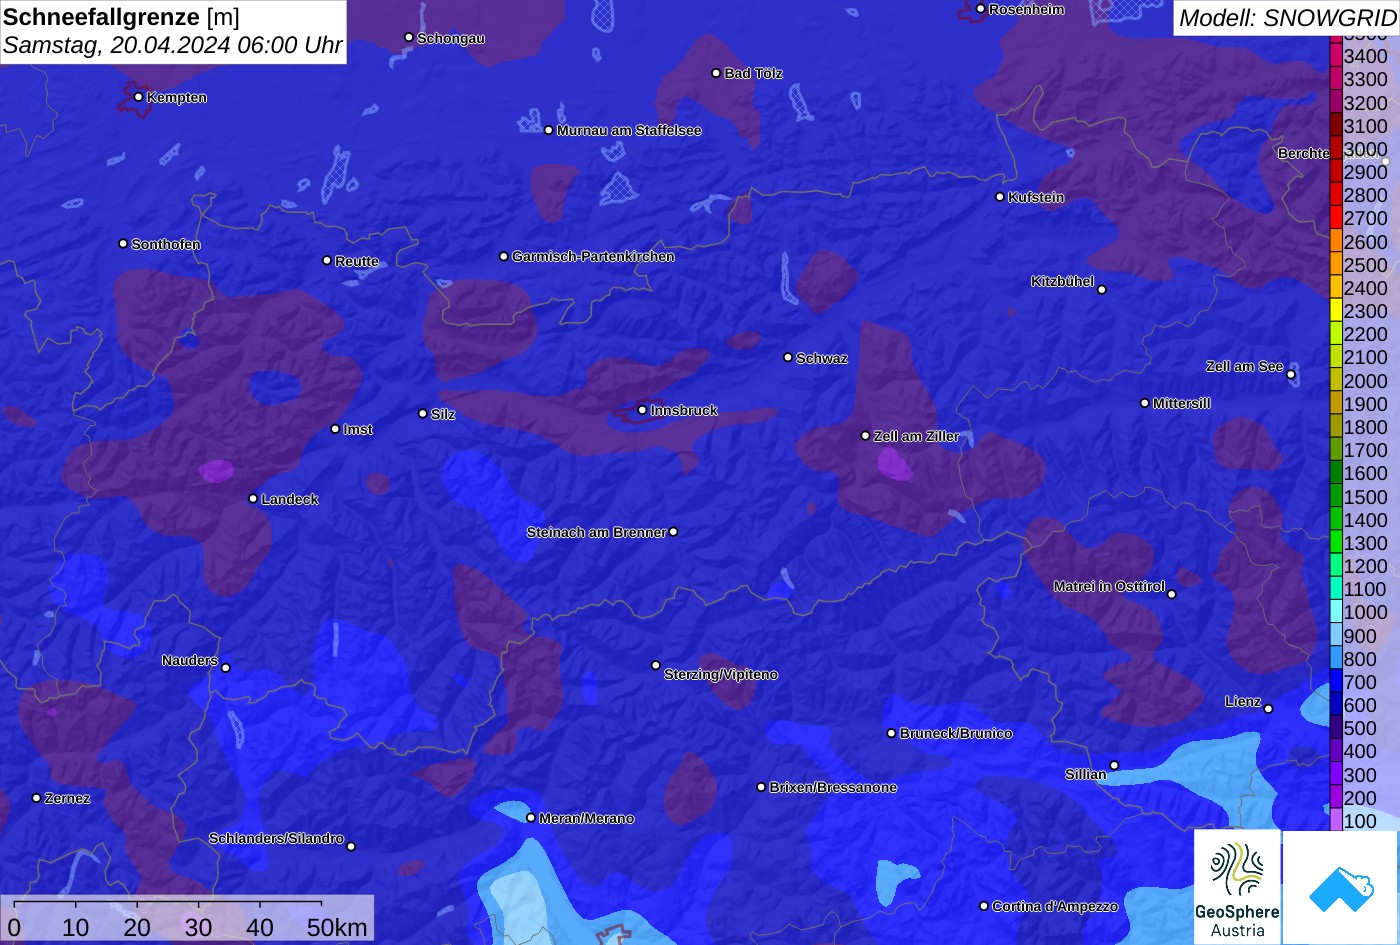Click the Meran/Merano location dot
The width and height of the screenshot is (1400, 945).
(x=531, y=818)
